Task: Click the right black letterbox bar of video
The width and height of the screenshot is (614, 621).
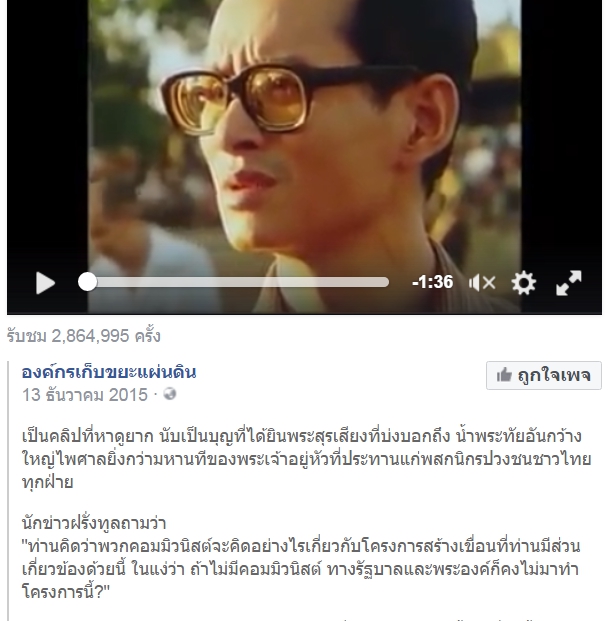Action: point(561,135)
